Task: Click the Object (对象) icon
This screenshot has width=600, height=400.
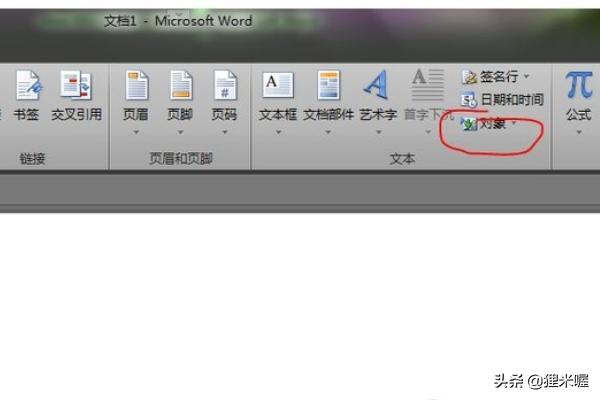Action: pos(468,124)
